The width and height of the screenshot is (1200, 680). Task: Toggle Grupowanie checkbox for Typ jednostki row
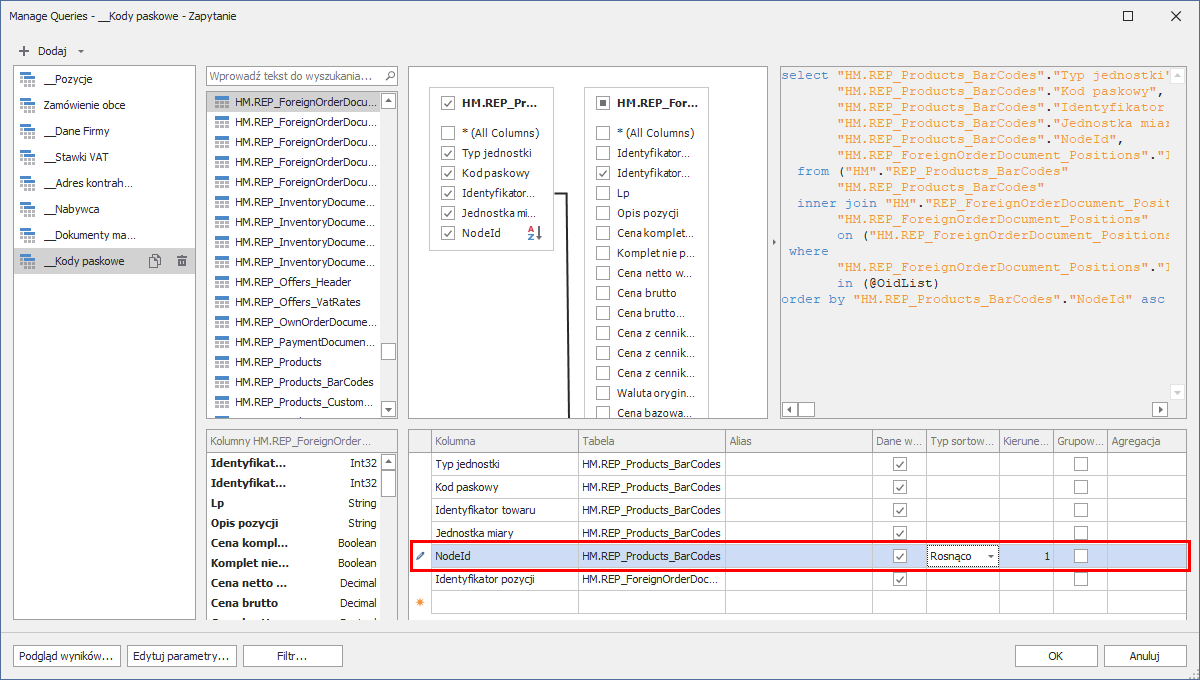(1080, 464)
